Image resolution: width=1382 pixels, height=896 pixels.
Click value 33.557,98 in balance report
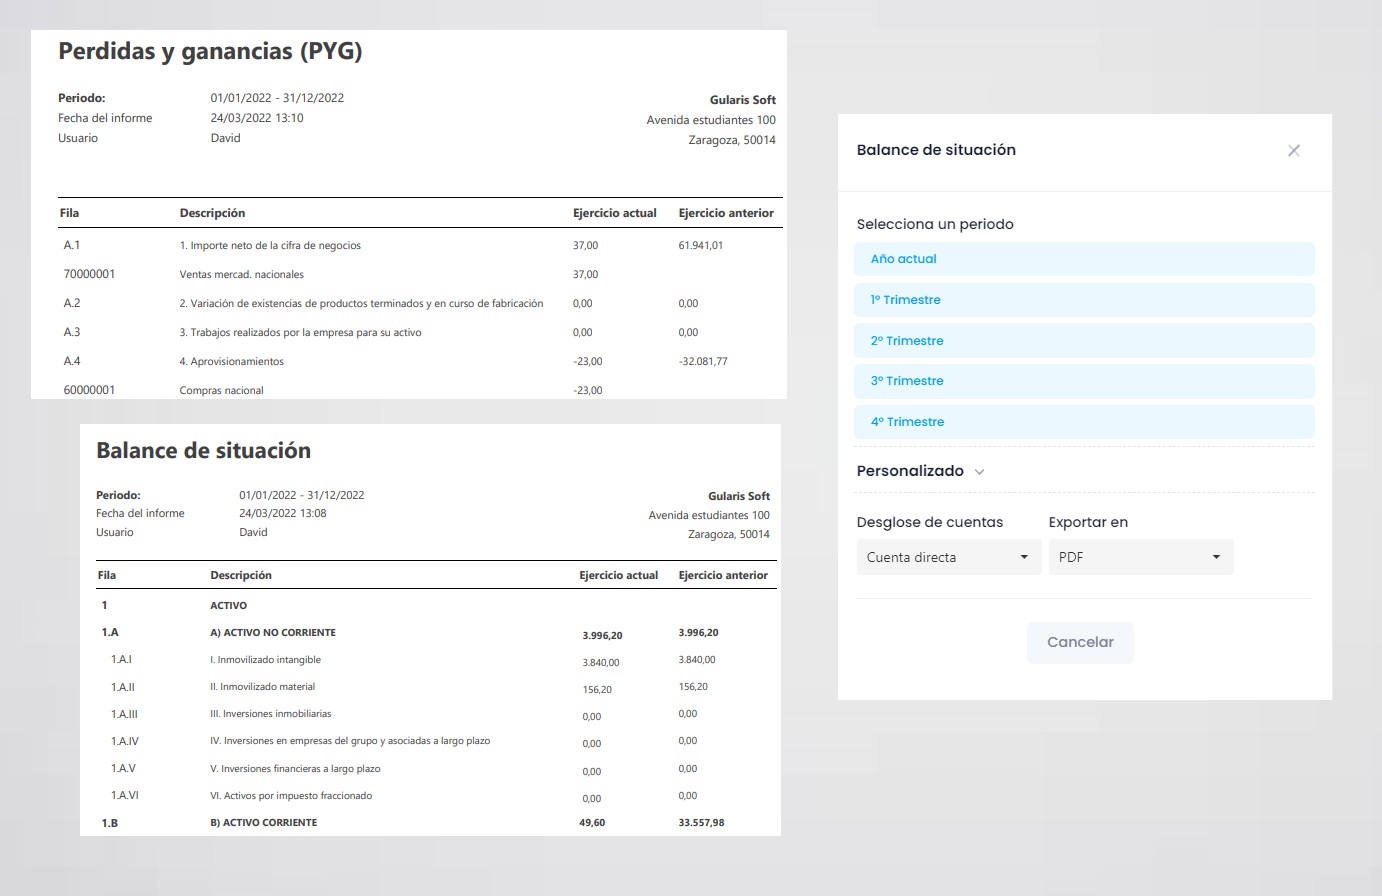(x=701, y=822)
